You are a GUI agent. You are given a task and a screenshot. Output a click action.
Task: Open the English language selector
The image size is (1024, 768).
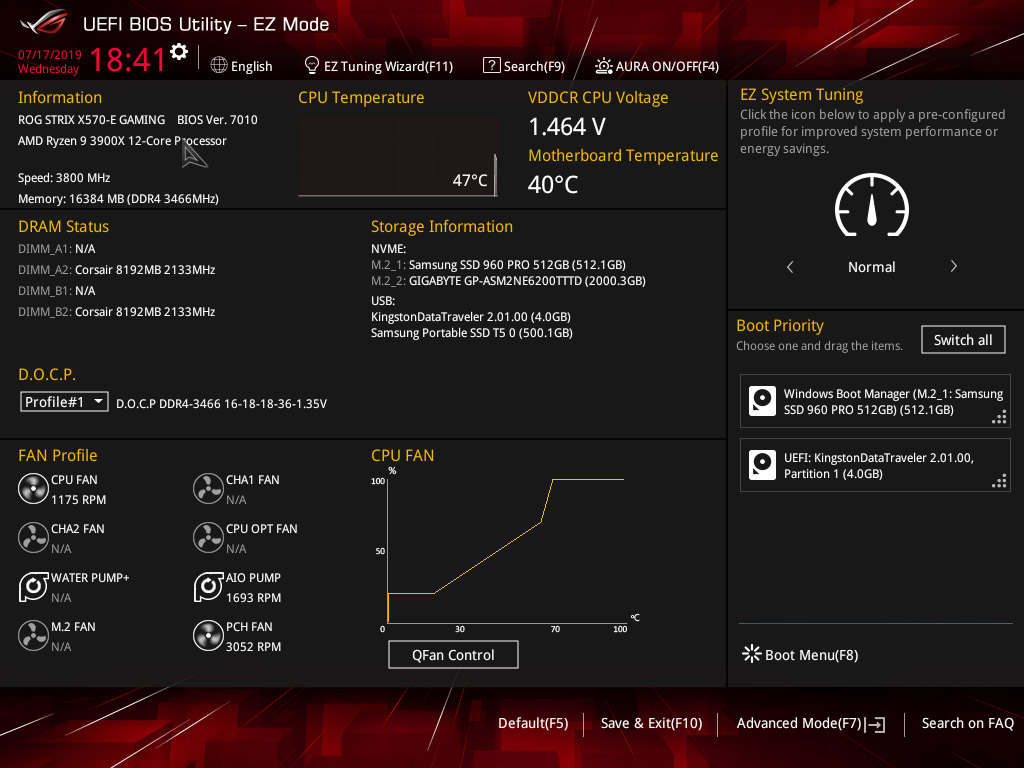click(x=251, y=66)
